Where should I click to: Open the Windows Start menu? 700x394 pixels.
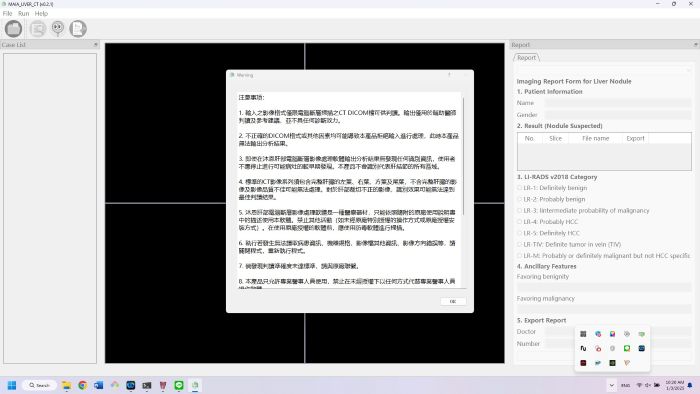(x=12, y=385)
